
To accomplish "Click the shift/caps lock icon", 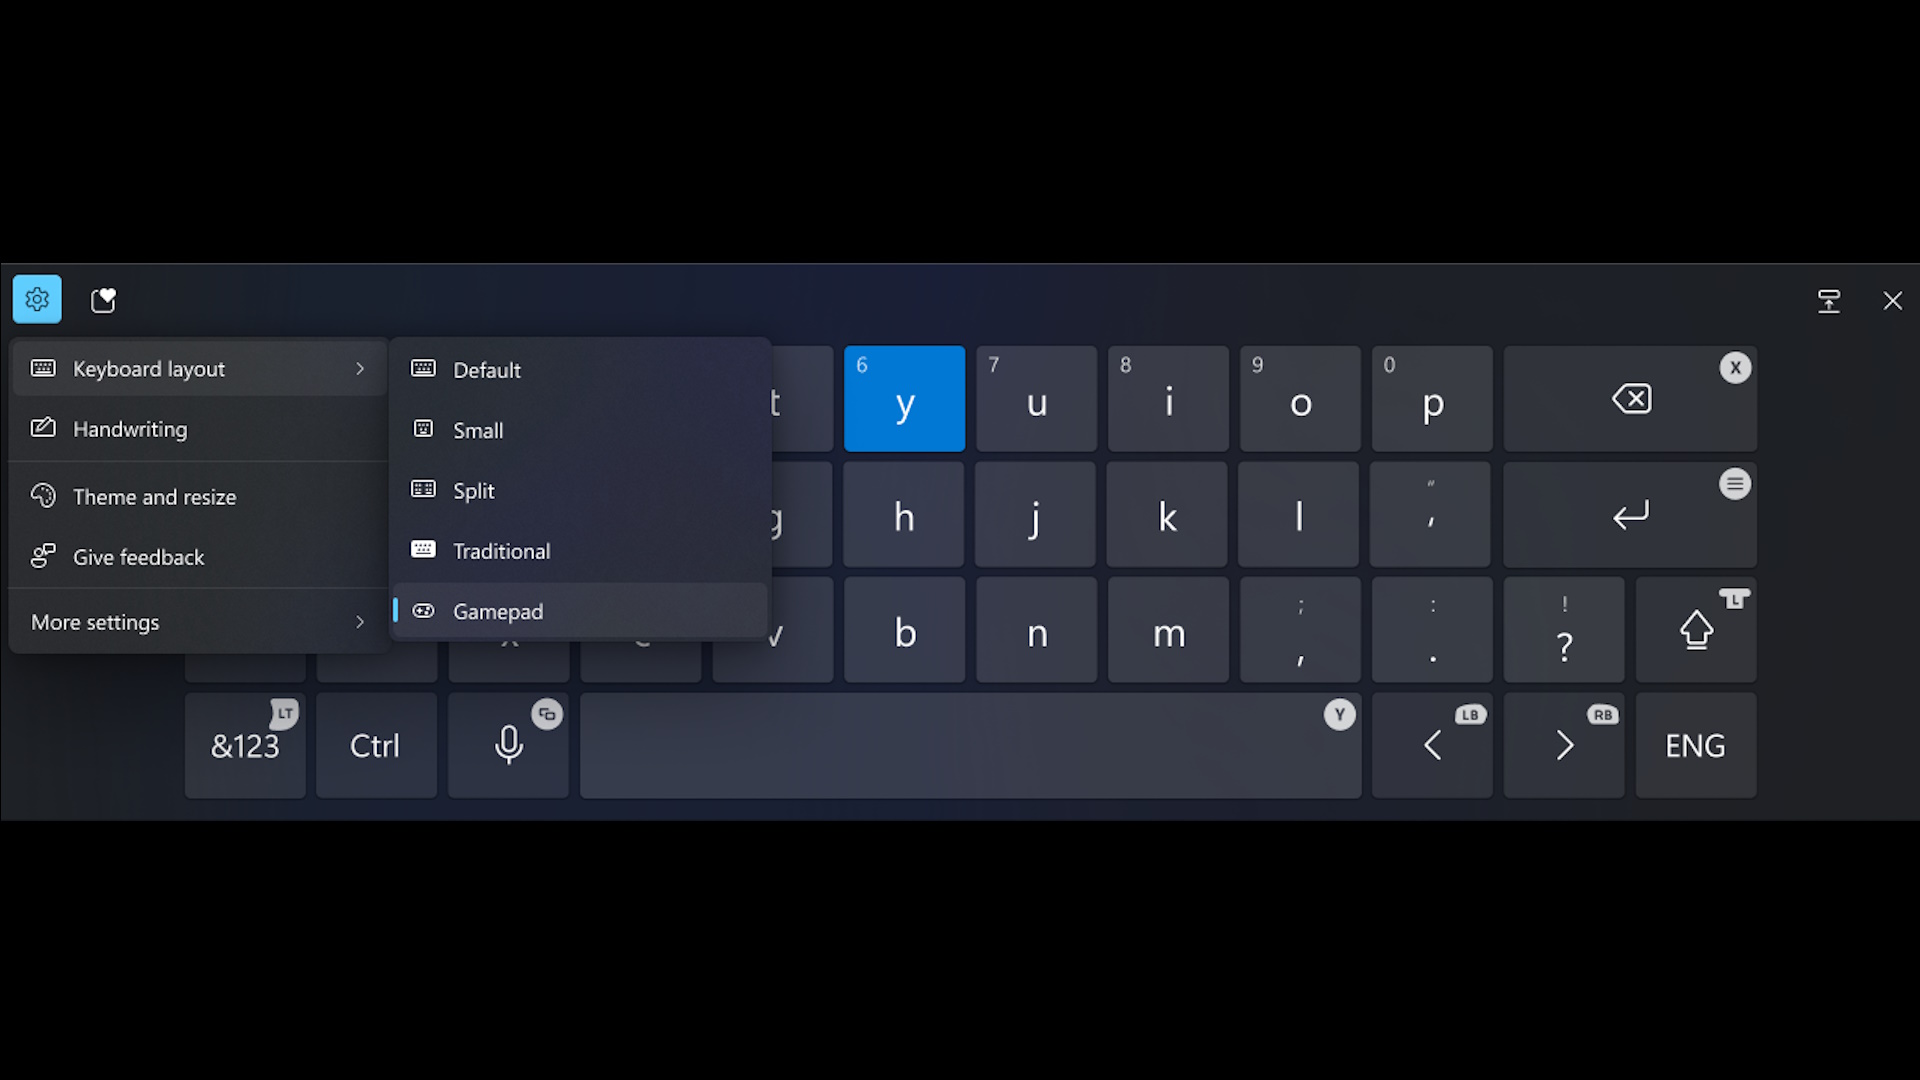I will point(1695,630).
